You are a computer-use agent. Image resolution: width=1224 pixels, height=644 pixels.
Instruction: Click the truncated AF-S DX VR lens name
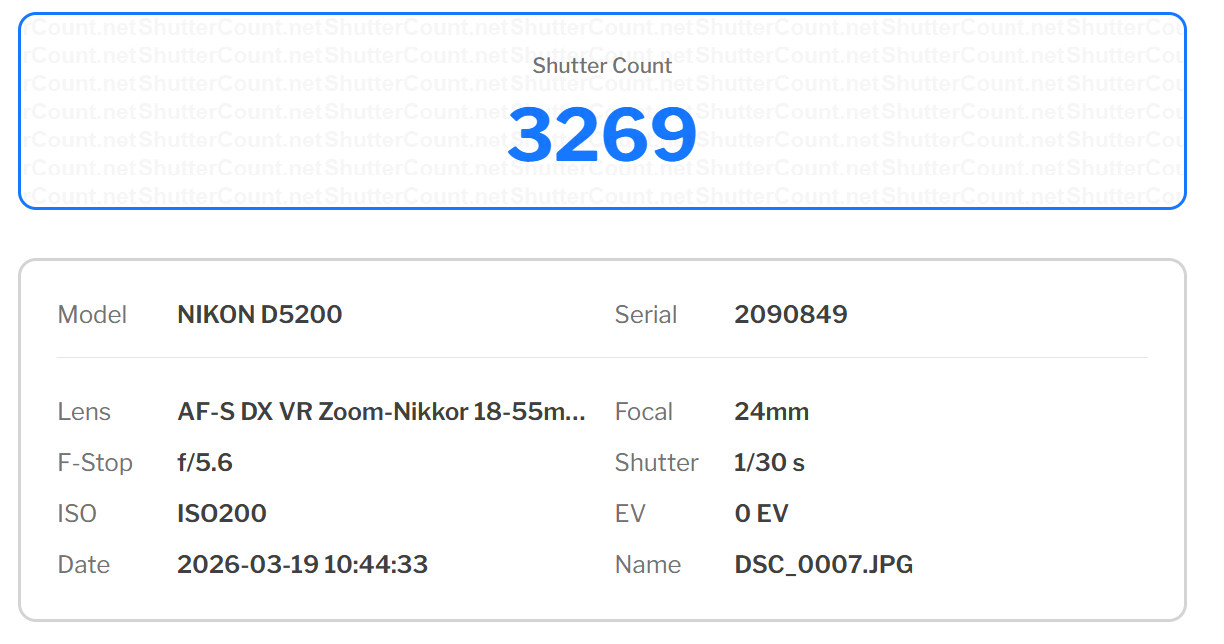(x=381, y=412)
